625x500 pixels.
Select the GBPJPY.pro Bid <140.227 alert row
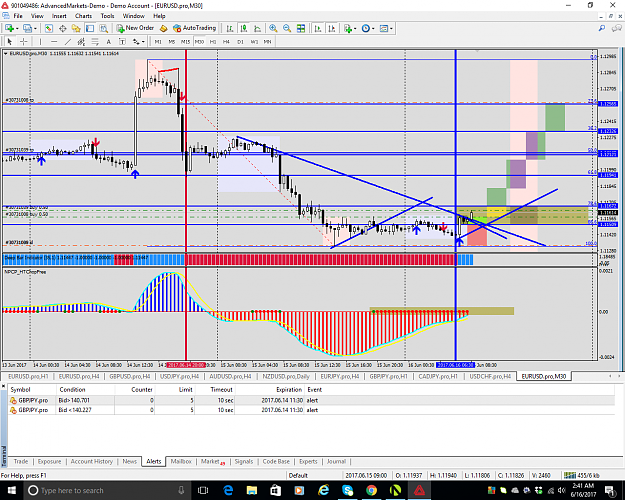point(311,410)
